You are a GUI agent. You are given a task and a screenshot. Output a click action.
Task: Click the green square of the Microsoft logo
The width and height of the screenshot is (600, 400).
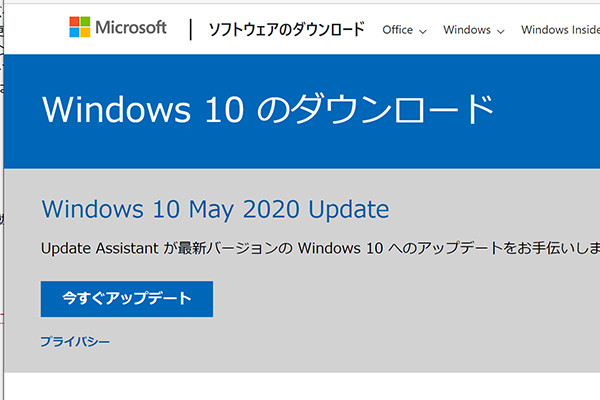pos(85,22)
